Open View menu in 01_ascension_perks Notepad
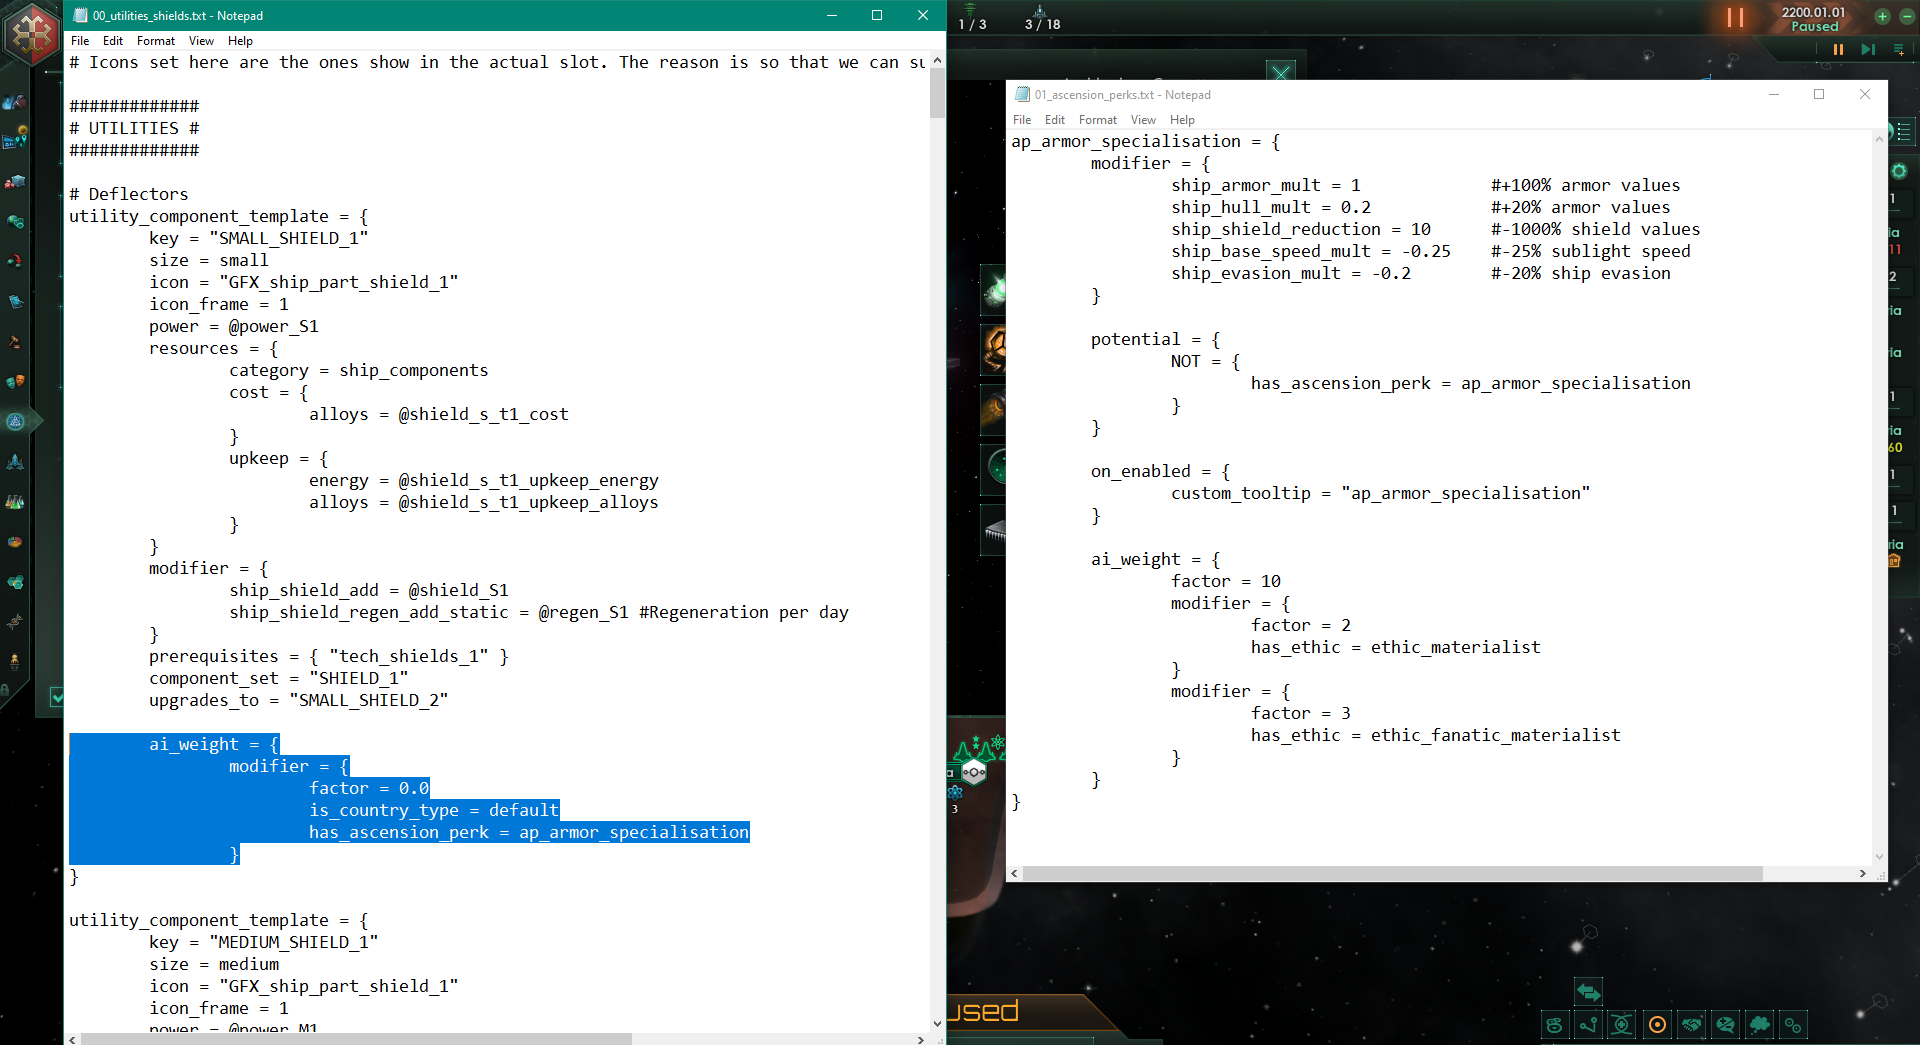The height and width of the screenshot is (1045, 1920). click(1143, 120)
